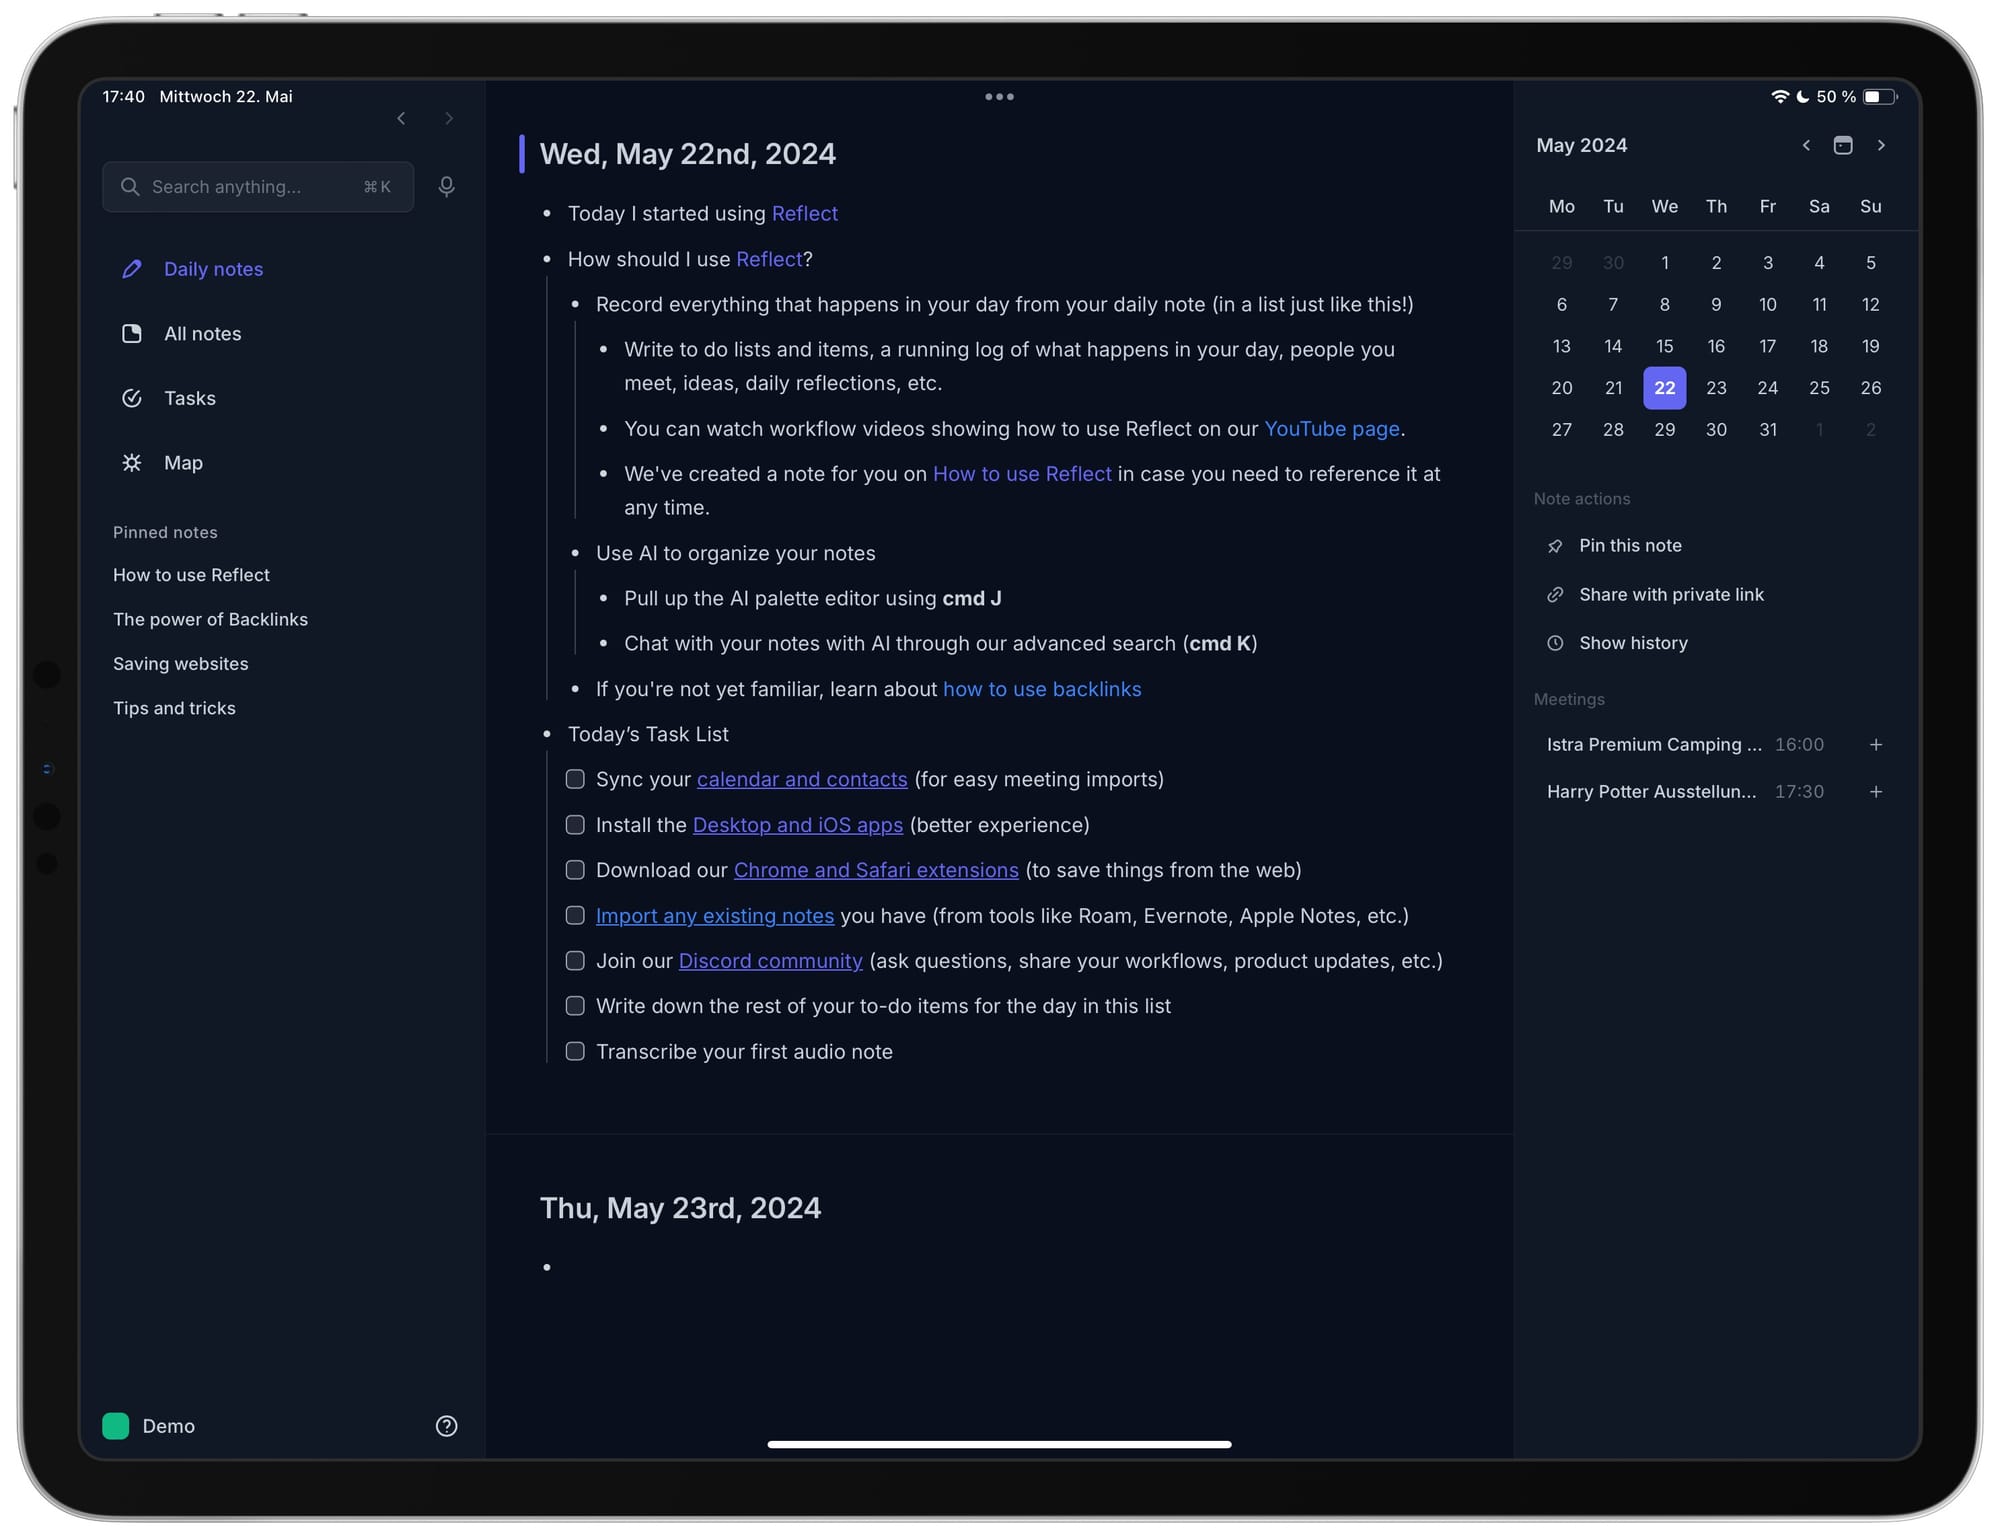Check the Join our Discord community task
Viewport: 2000px width, 1539px height.
click(575, 961)
